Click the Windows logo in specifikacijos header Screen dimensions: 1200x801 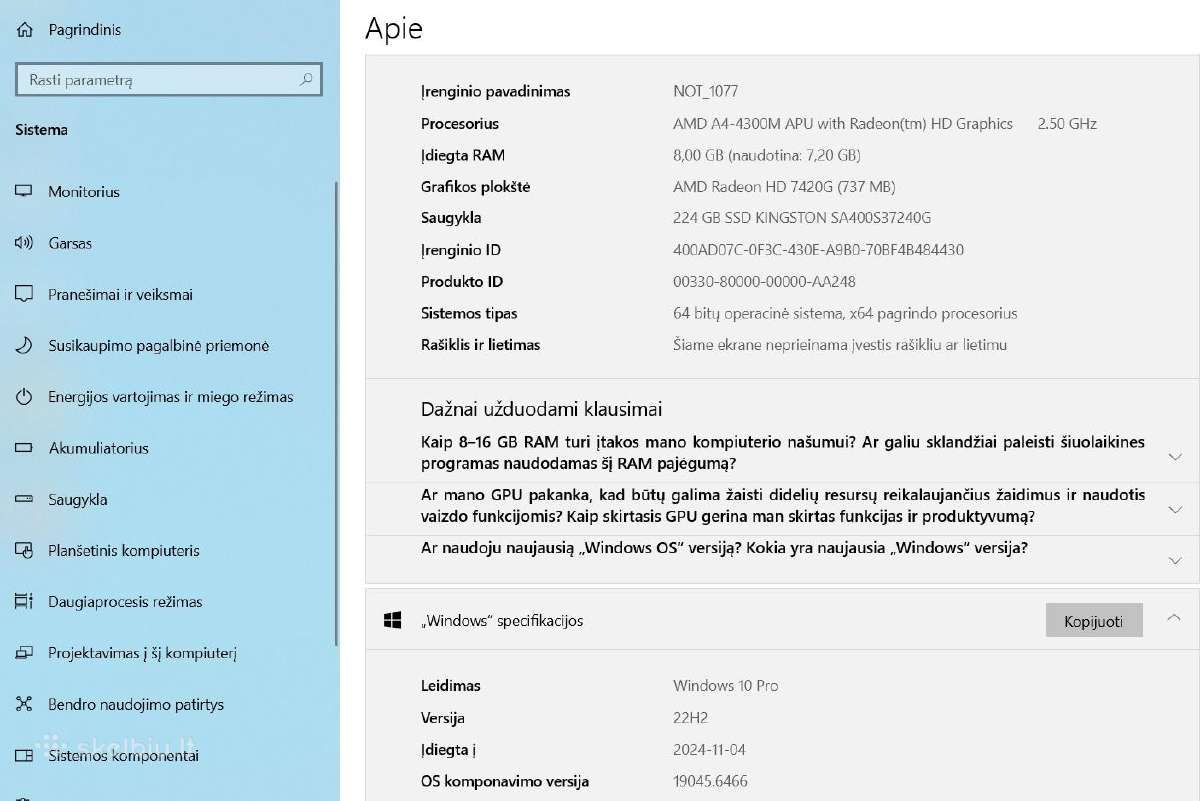pyautogui.click(x=393, y=620)
